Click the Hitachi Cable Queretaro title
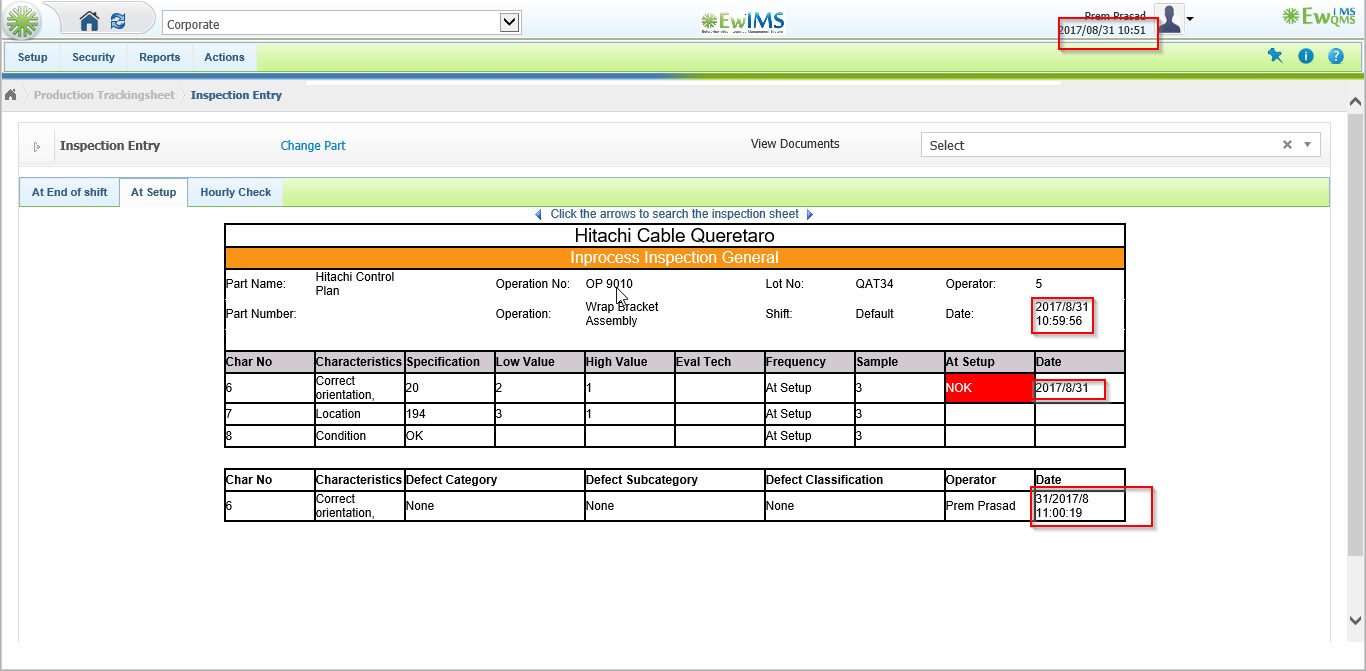Viewport: 1366px width, 671px height. click(674, 236)
